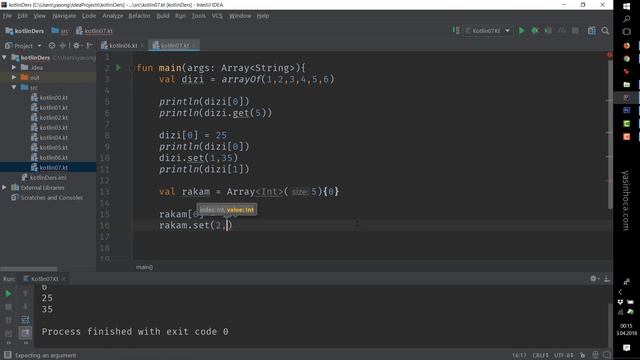
Task: Click the 16:17 cursor position in status bar
Action: 519,355
